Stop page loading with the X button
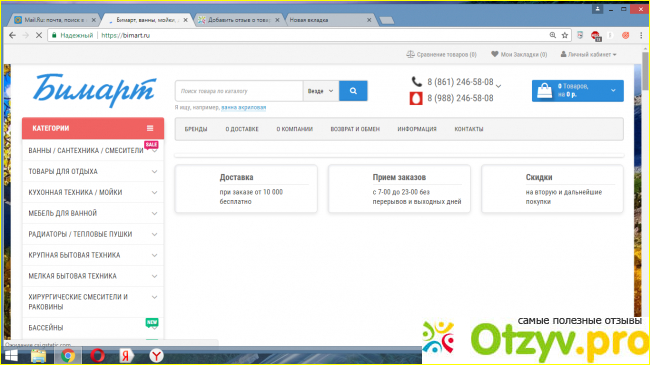The image size is (650, 365). [x=39, y=36]
